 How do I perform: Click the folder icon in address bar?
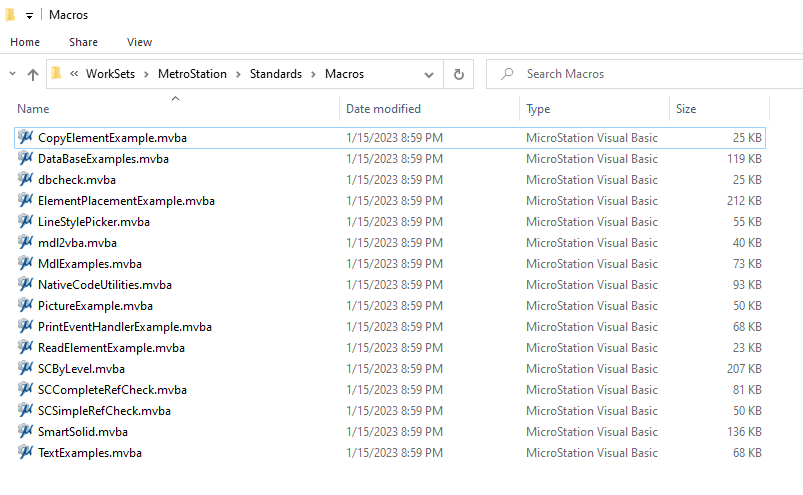click(x=56, y=74)
